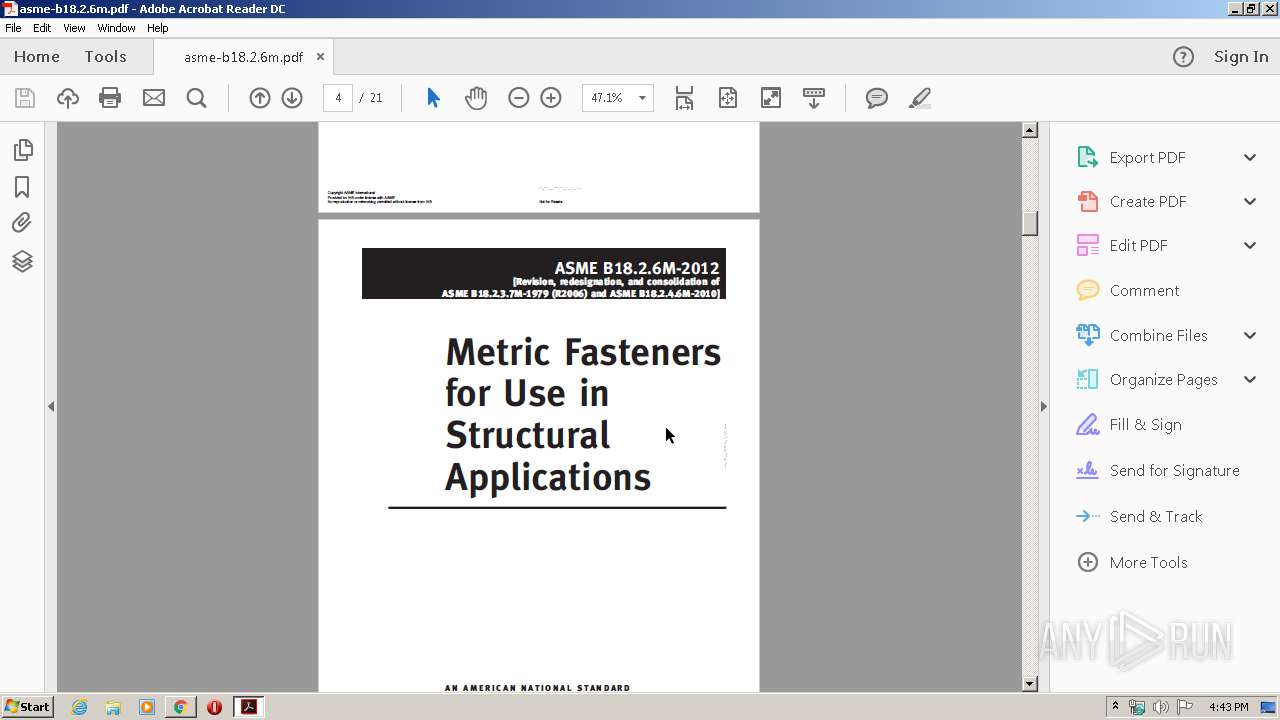Zoom in with the plus button

point(551,98)
